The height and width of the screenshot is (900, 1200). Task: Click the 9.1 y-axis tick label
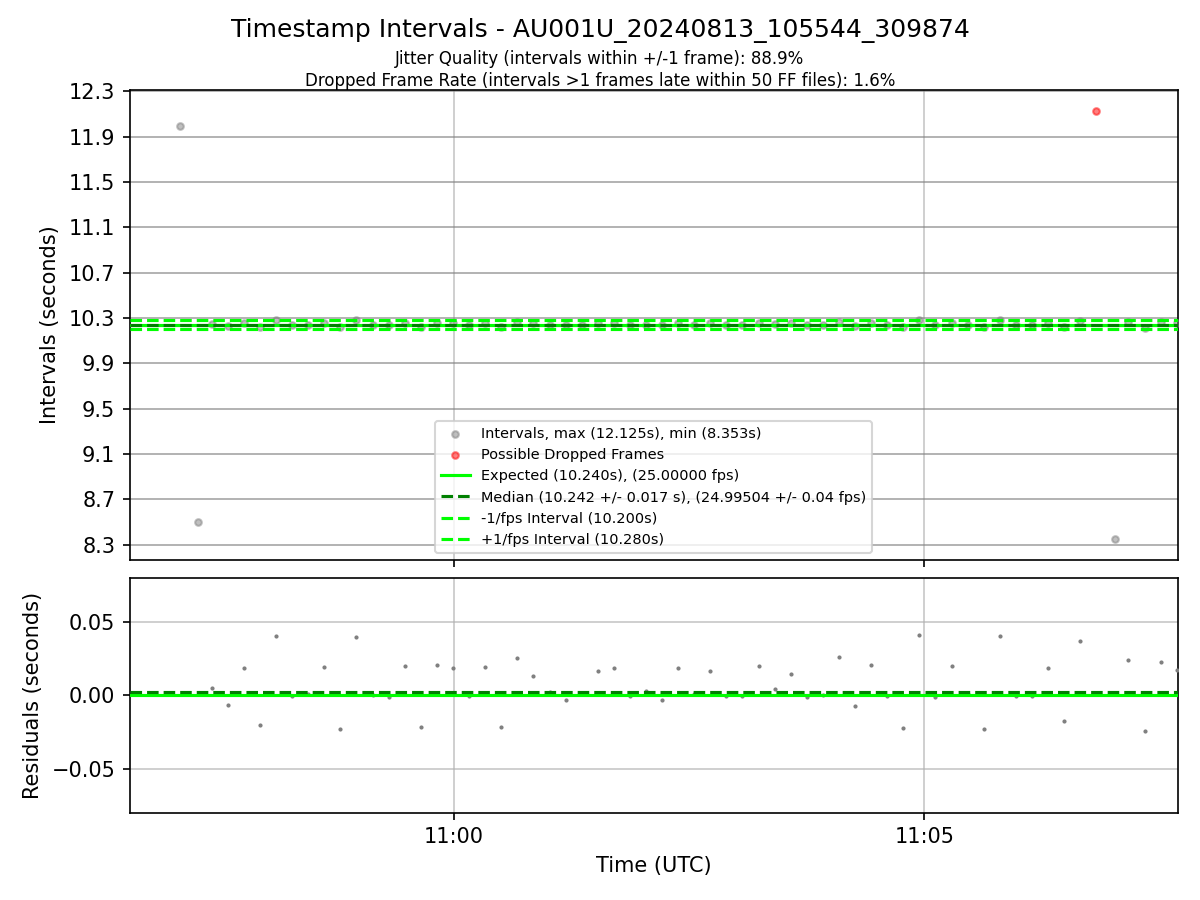[98, 455]
